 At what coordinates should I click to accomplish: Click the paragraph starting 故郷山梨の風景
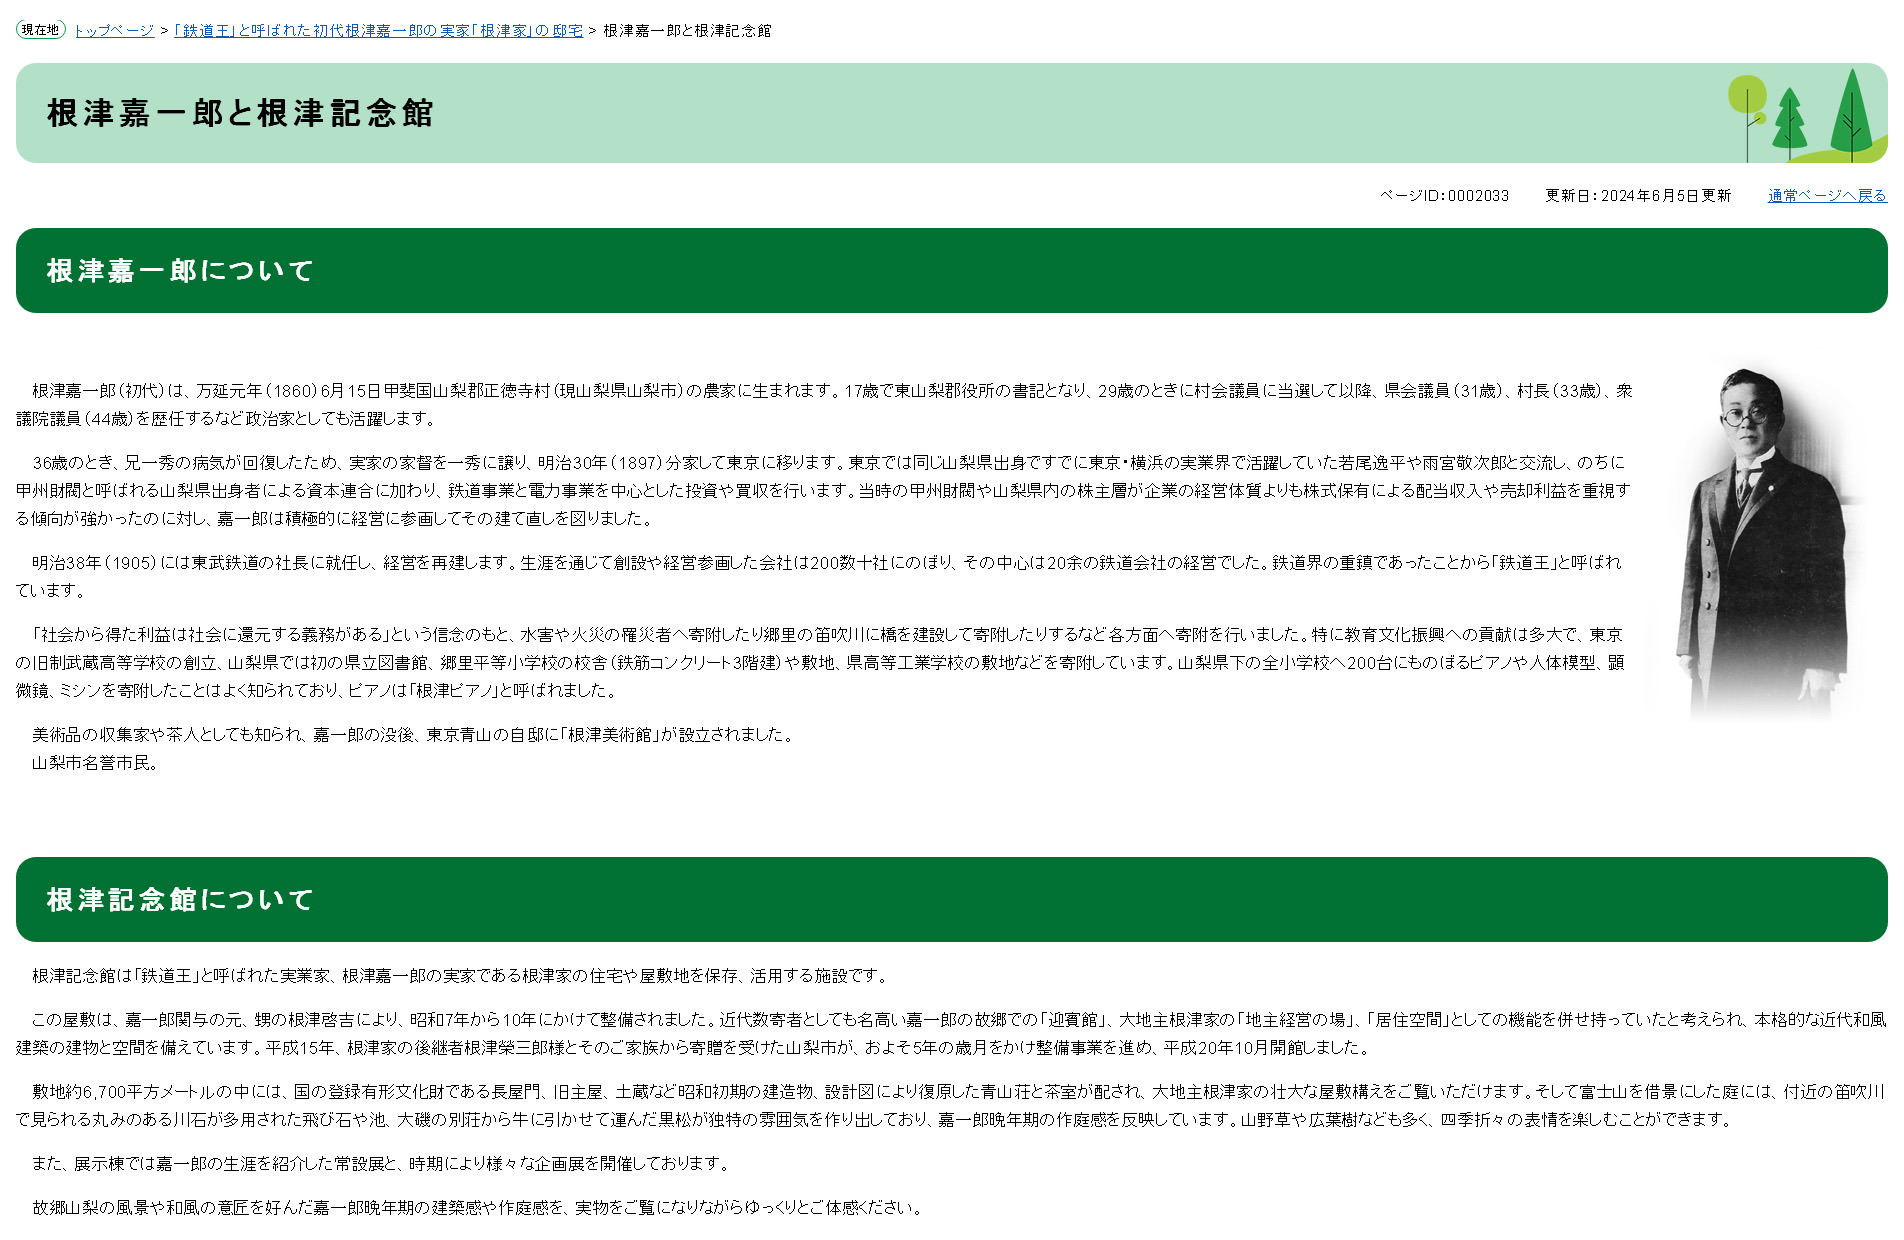(478, 1208)
